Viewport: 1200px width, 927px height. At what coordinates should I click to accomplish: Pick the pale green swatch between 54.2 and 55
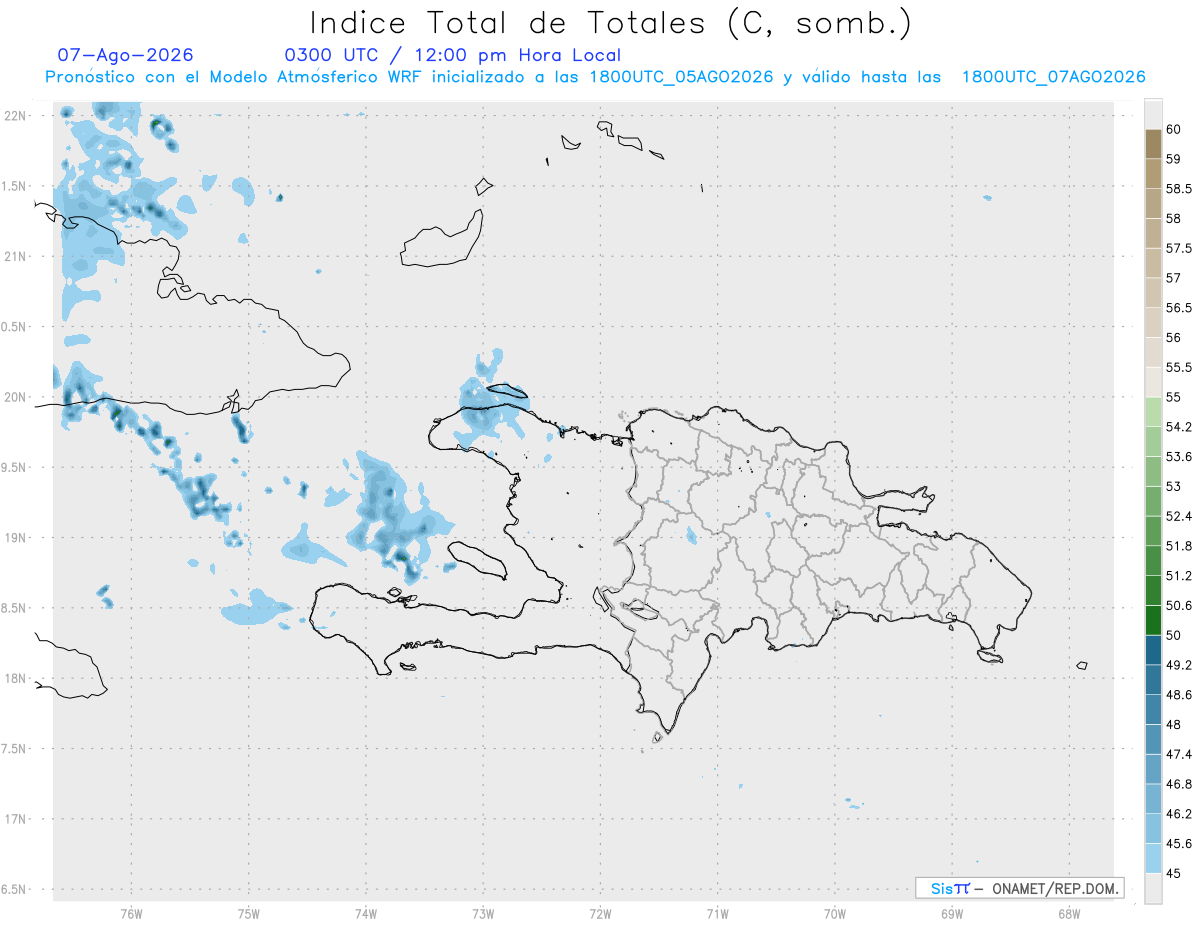[1153, 412]
